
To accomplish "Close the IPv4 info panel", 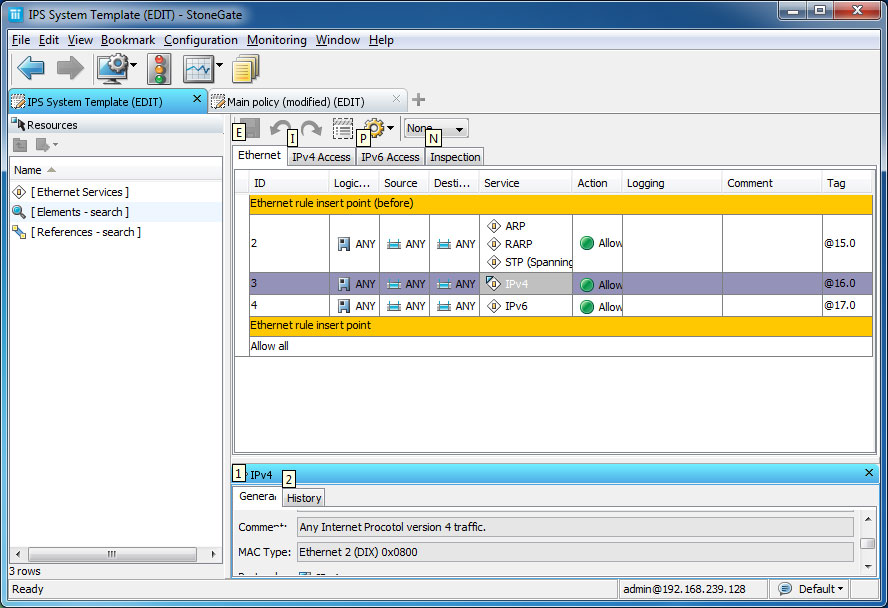I will point(869,472).
